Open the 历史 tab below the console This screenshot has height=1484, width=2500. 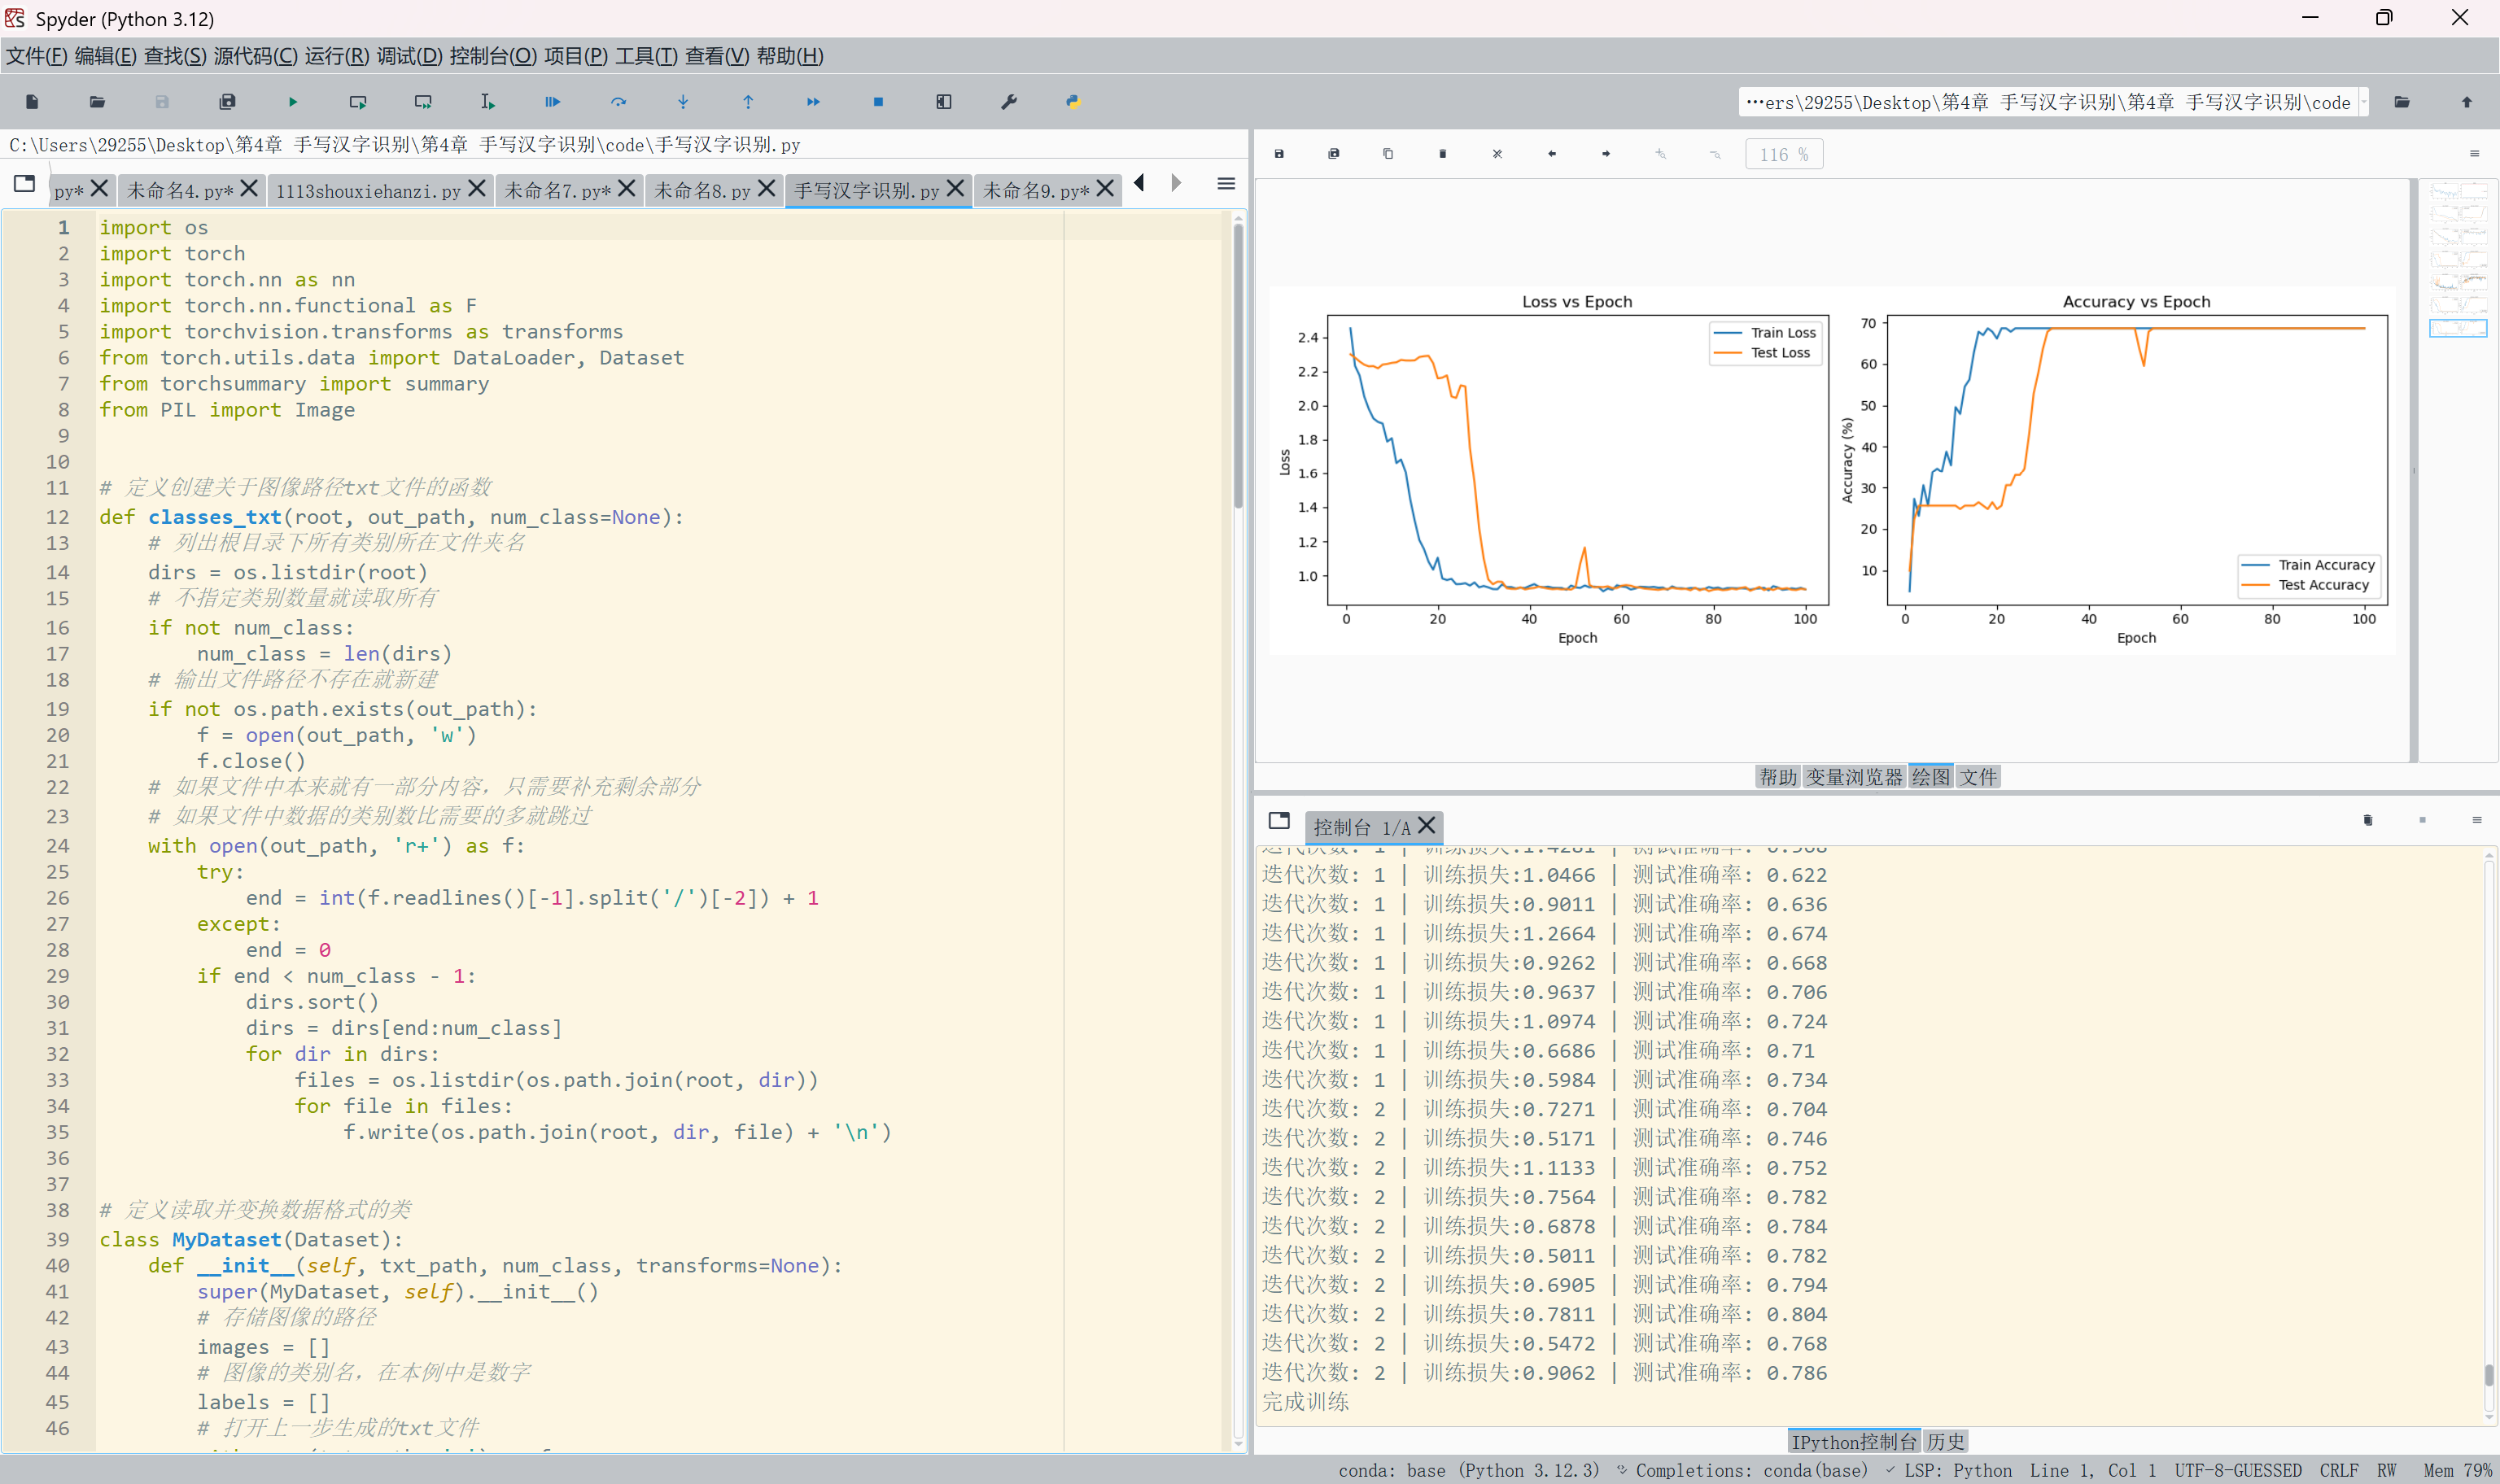click(1945, 1441)
